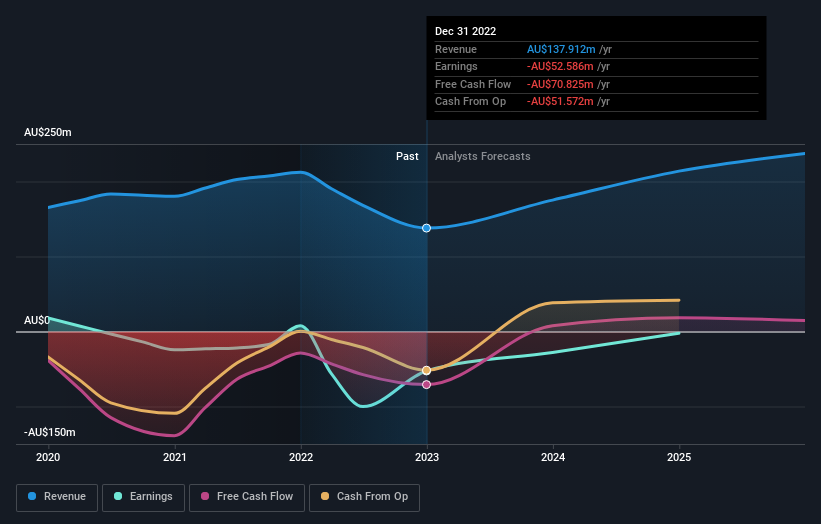Click the 2025 x-axis label
Viewport: 821px width, 524px height.
679,457
